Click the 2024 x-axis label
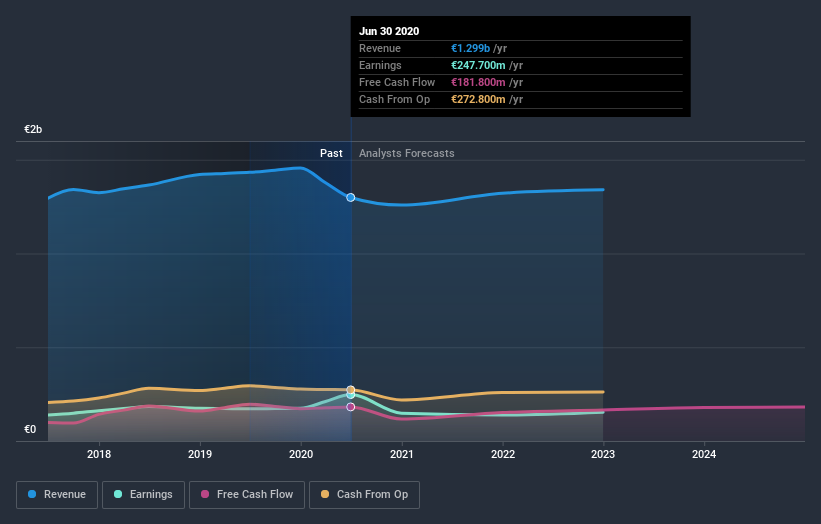This screenshot has height=524, width=821. (x=704, y=454)
